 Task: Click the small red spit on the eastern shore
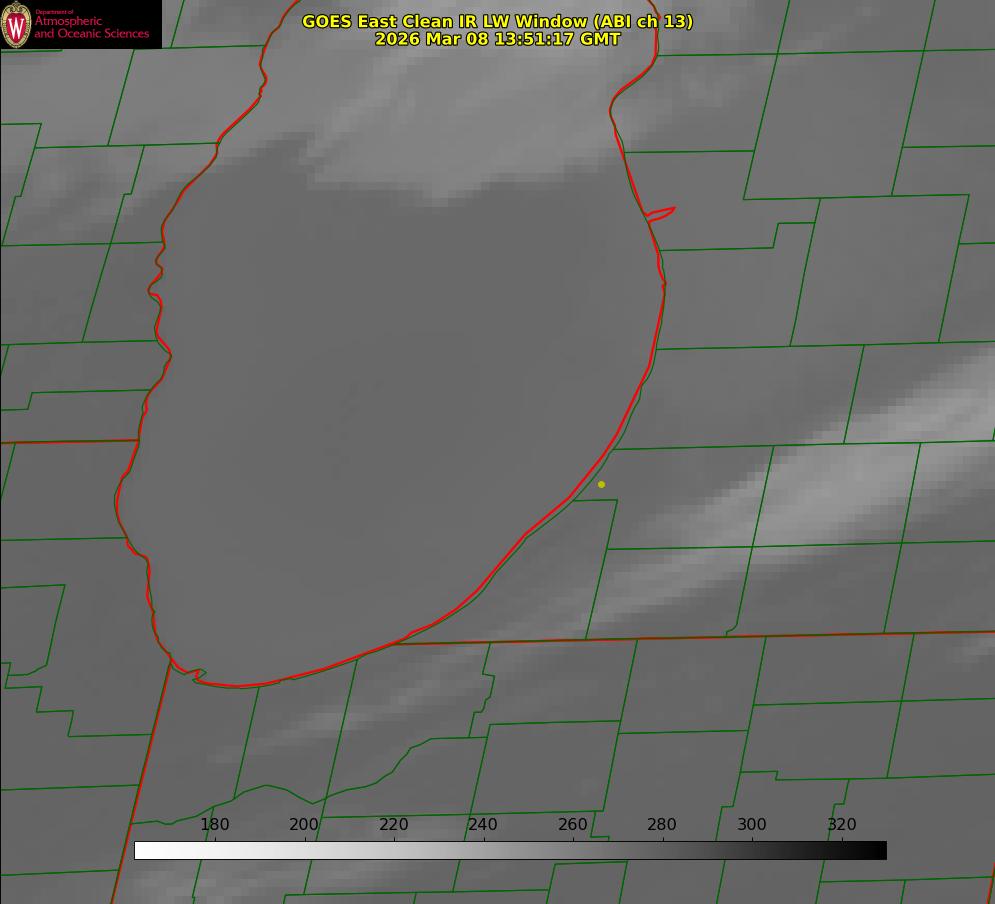pos(662,213)
